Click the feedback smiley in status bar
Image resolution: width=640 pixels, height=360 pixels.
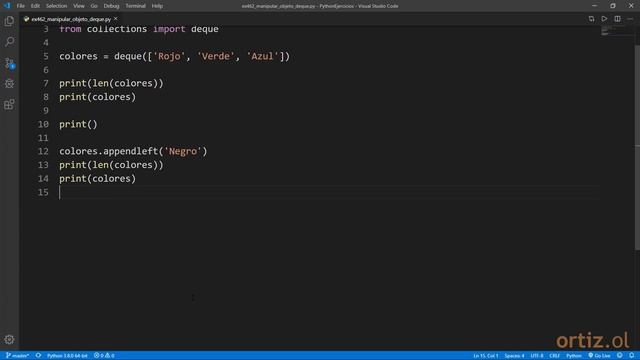[x=620, y=356]
